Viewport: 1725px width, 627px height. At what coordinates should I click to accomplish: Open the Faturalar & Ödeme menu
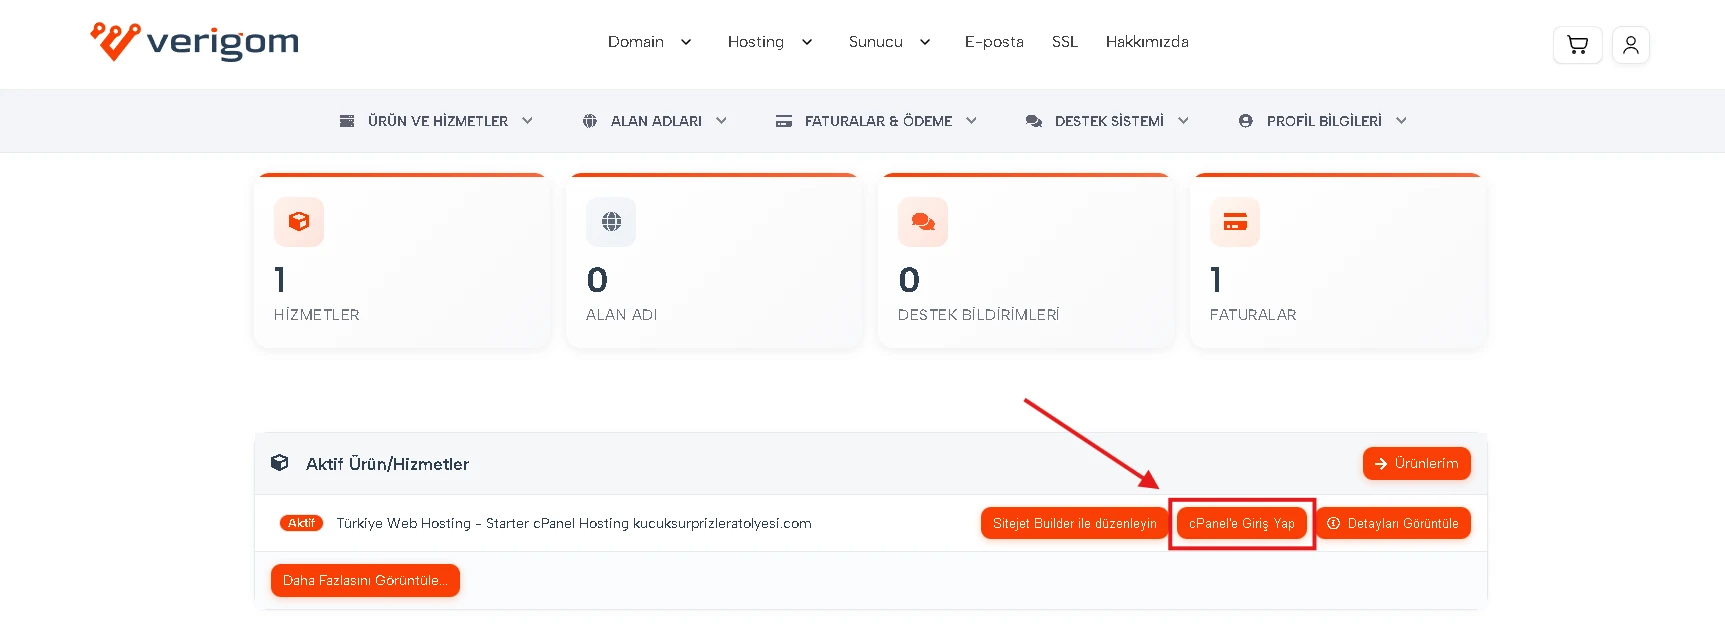pyautogui.click(x=877, y=121)
